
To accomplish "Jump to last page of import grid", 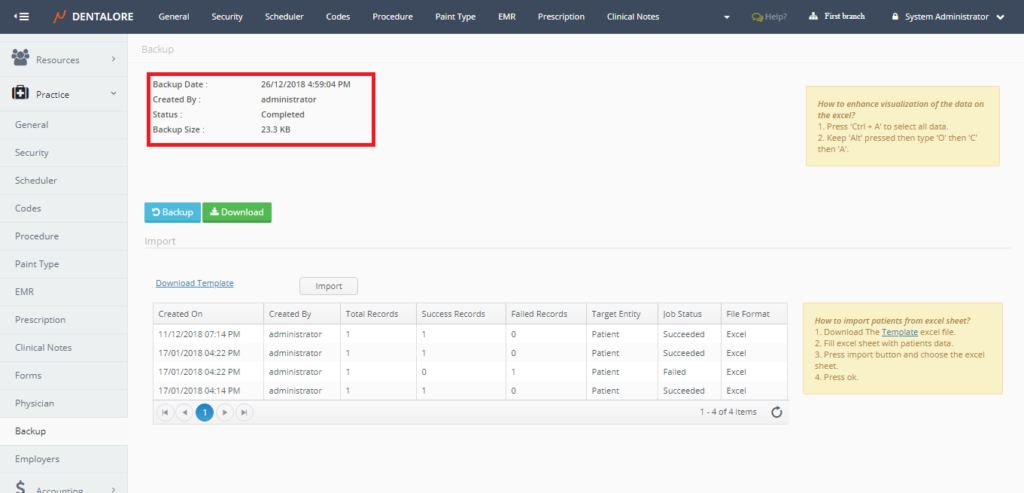I will click(244, 412).
